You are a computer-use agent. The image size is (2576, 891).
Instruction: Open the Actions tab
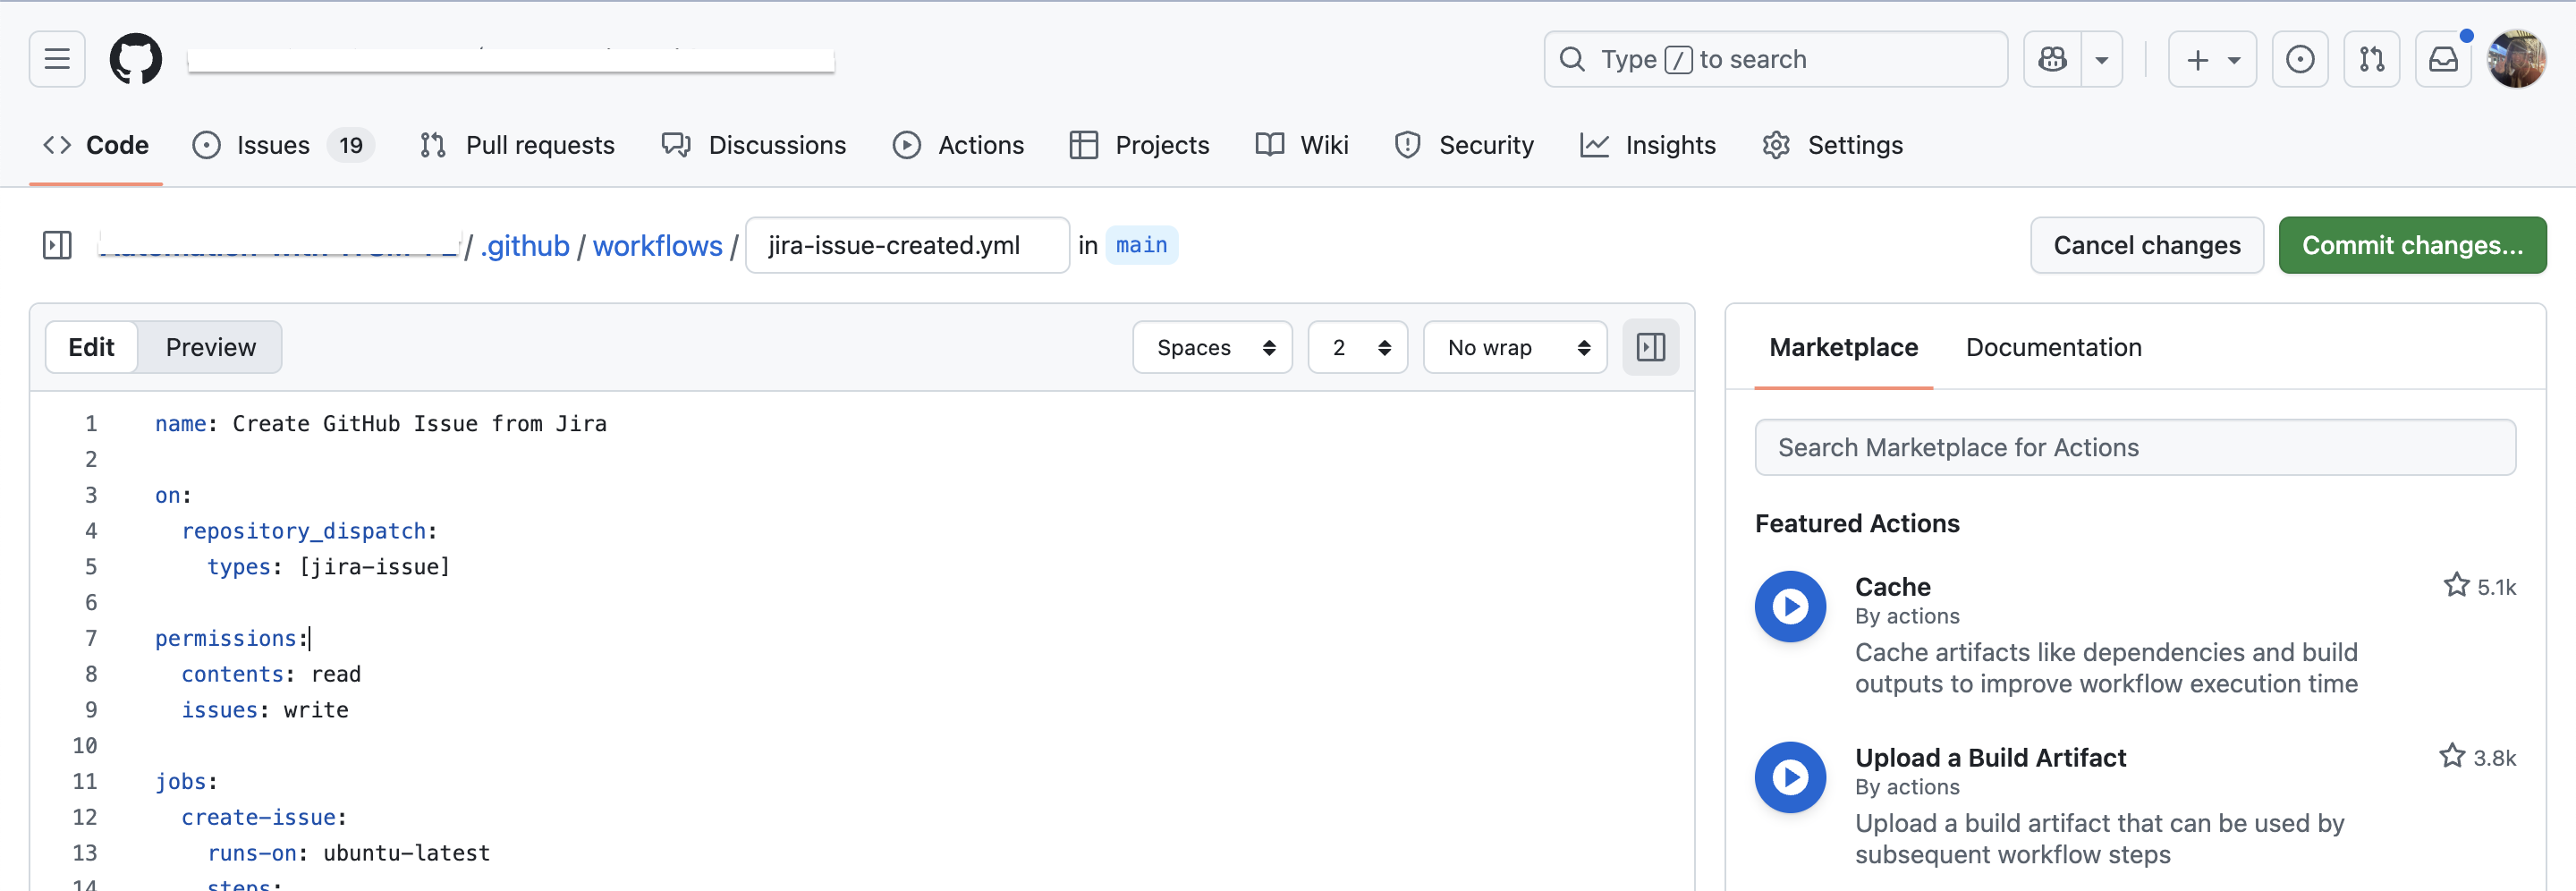point(958,145)
